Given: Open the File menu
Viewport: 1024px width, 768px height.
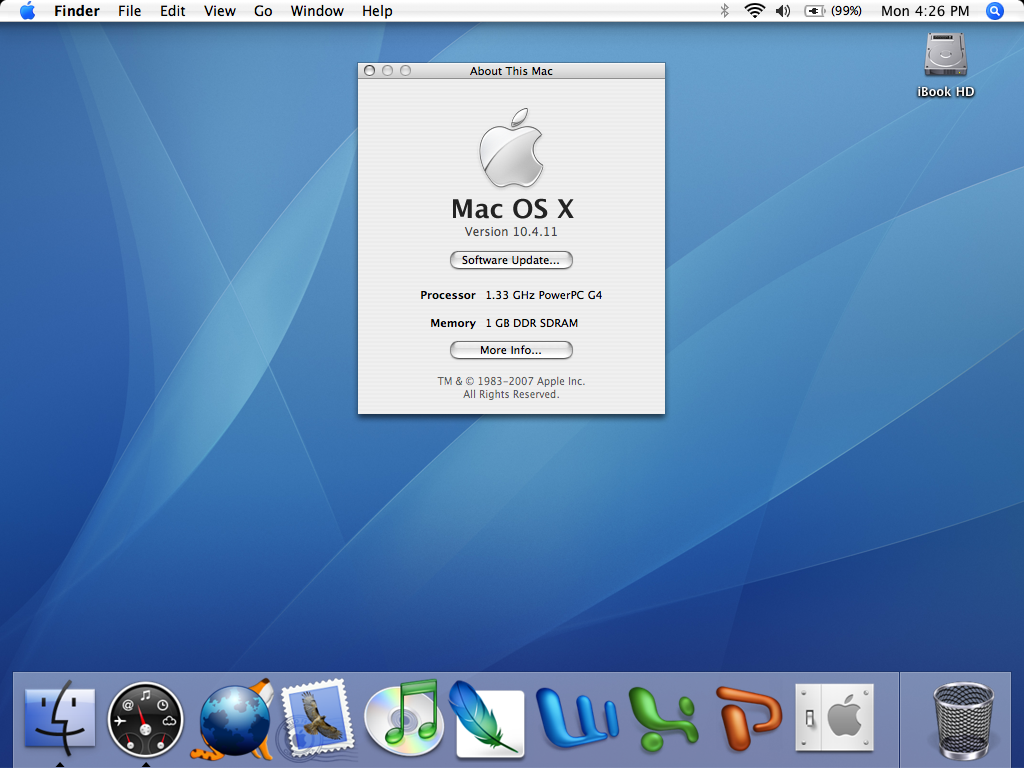Looking at the screenshot, I should pos(129,11).
